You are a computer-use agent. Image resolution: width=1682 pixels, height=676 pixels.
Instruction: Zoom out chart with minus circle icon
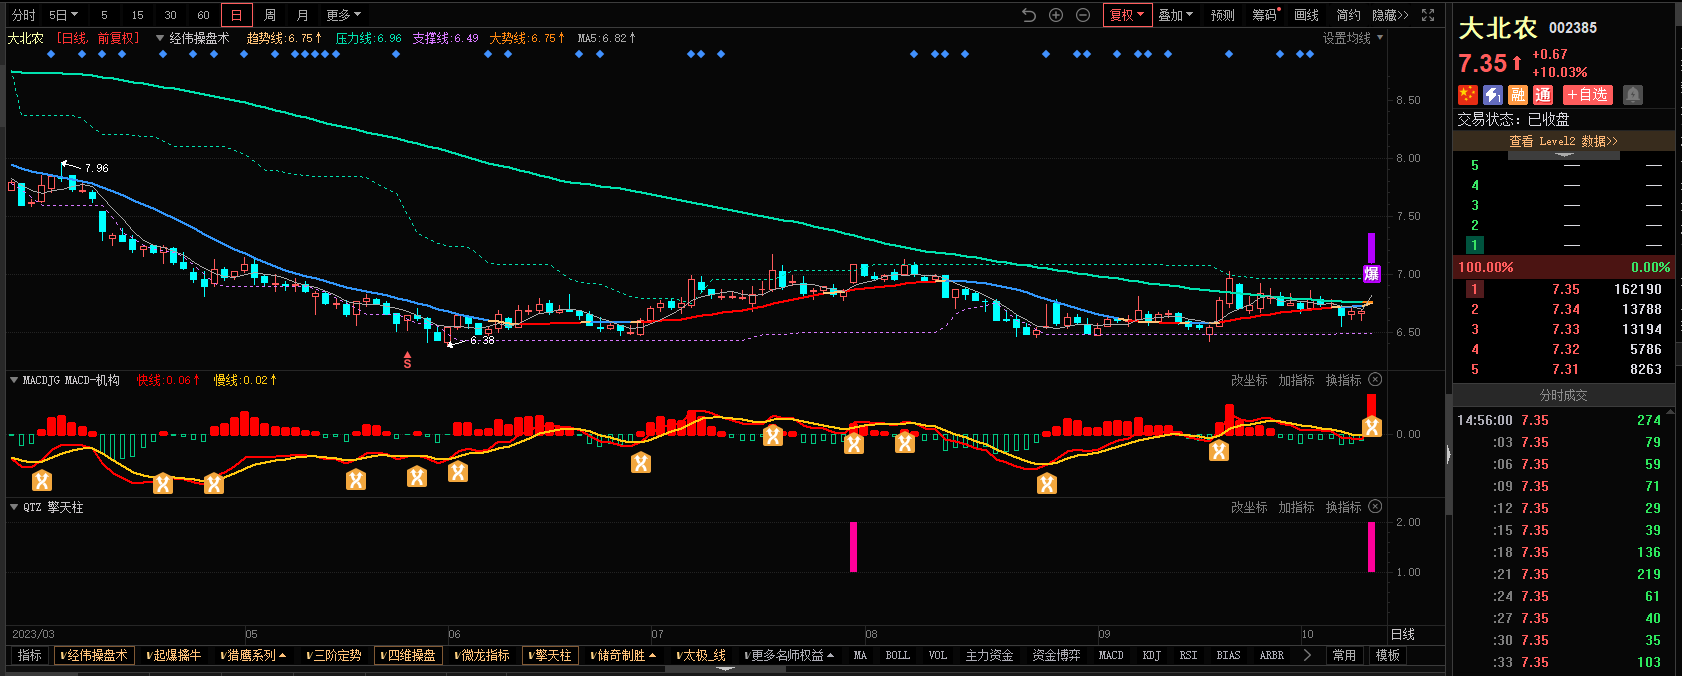[1083, 15]
